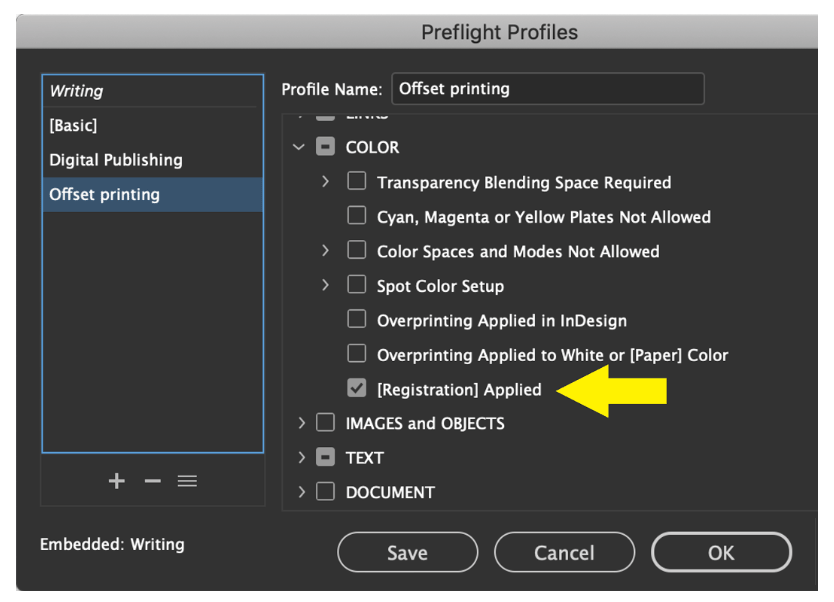Add a new preflight profile with plus icon
The width and height of the screenshot is (834, 602).
click(116, 481)
